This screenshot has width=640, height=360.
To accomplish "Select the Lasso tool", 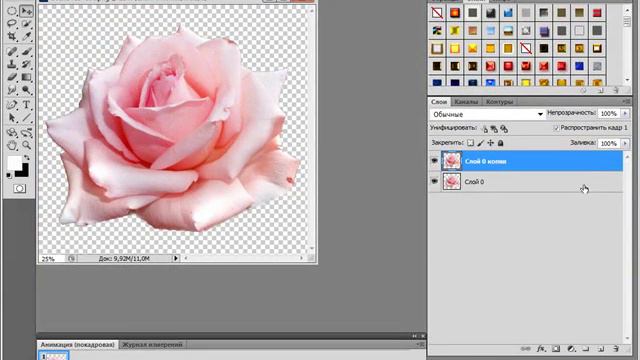I will (12, 24).
